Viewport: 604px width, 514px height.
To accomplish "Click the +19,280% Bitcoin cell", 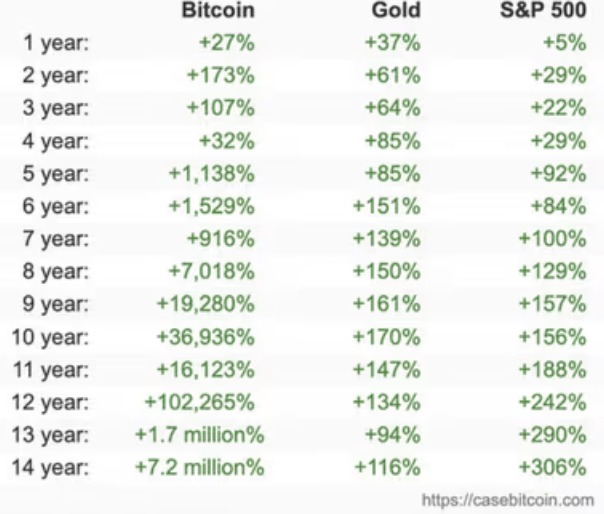I will tap(205, 304).
